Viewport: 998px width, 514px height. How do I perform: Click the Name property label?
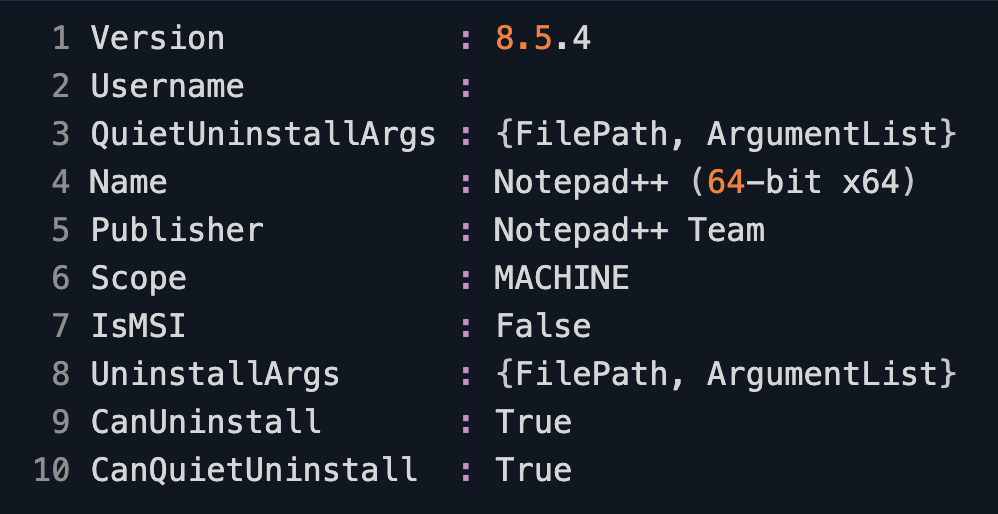tap(129, 183)
